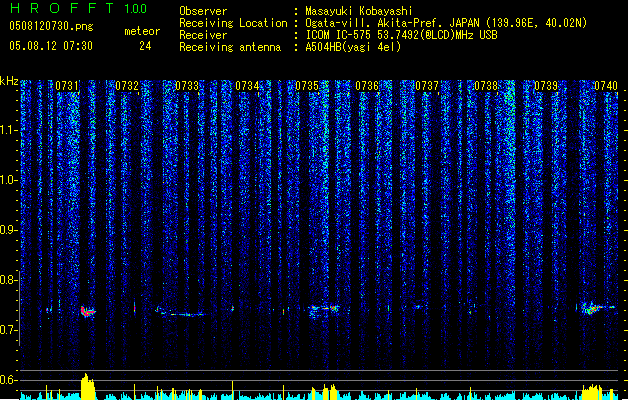Screen dimensions: 629x400
Task: Click the A504HB(yagi 4el) antenna text
Action: click(353, 47)
